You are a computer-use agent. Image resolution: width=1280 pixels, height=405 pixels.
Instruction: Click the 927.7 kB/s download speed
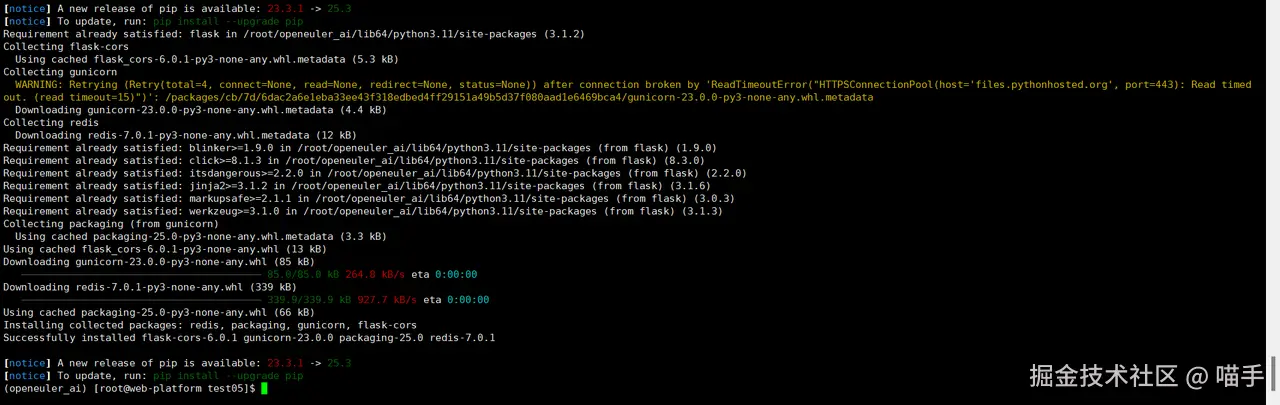pos(387,300)
